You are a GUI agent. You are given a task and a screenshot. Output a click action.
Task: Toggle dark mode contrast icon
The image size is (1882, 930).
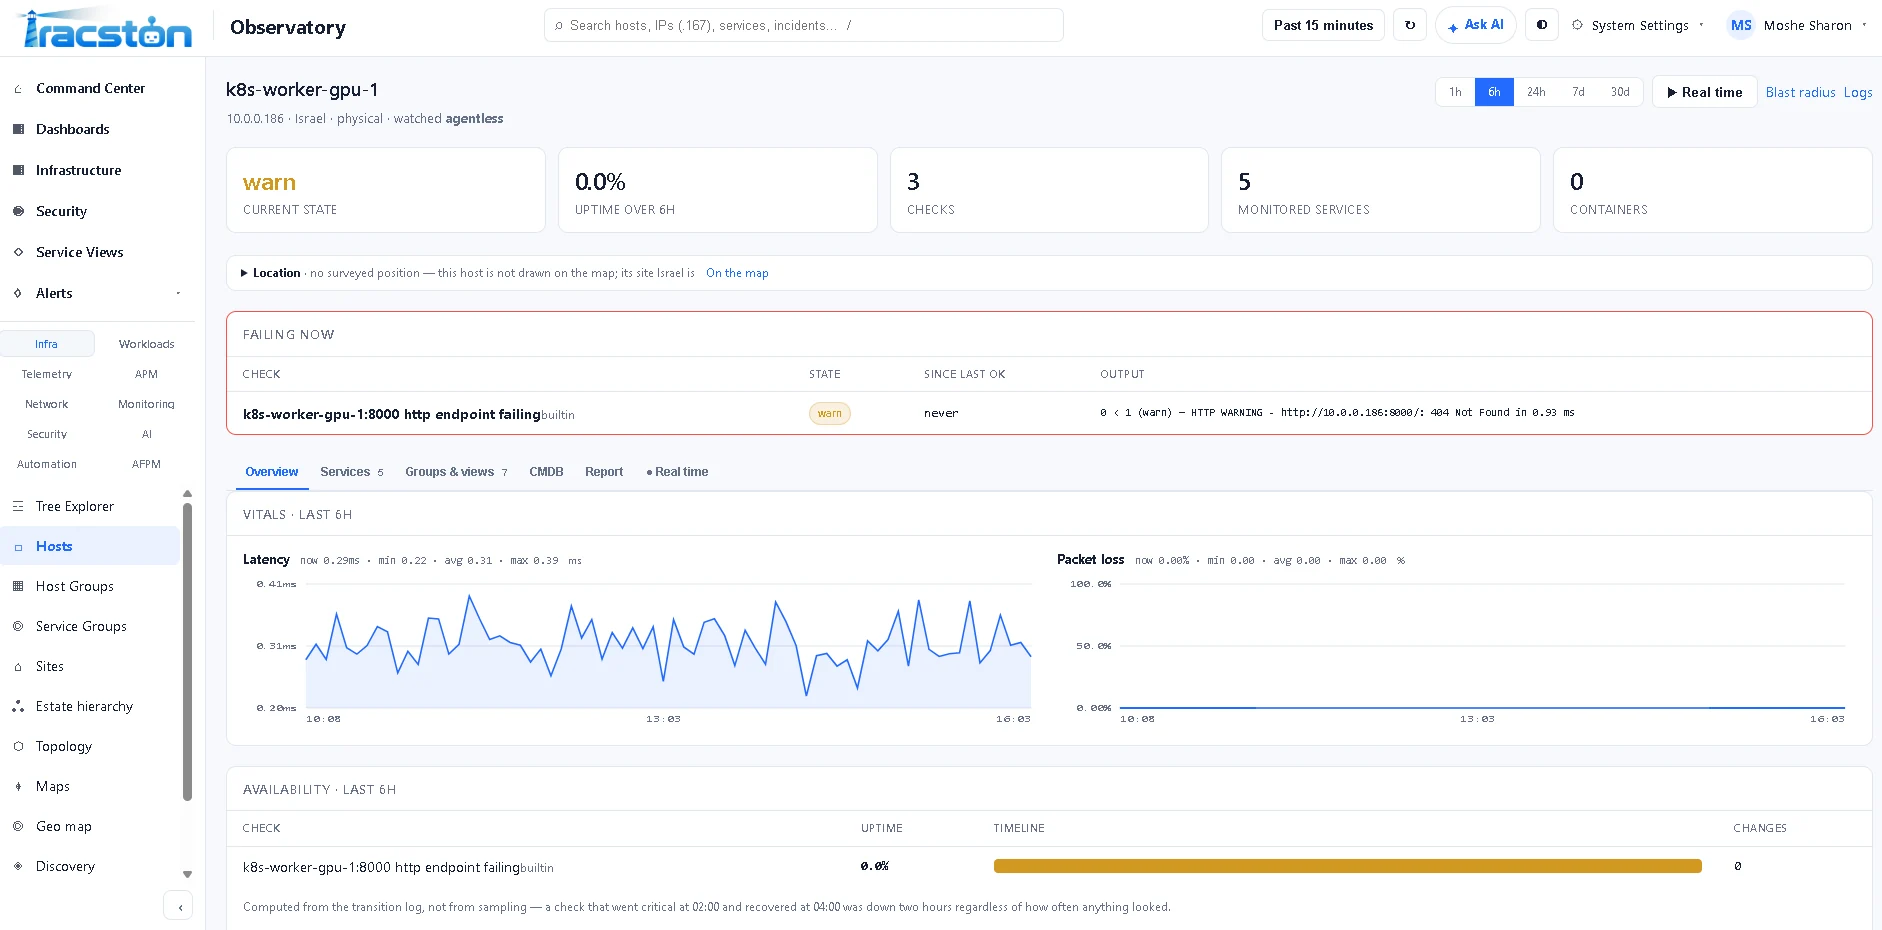(1542, 25)
